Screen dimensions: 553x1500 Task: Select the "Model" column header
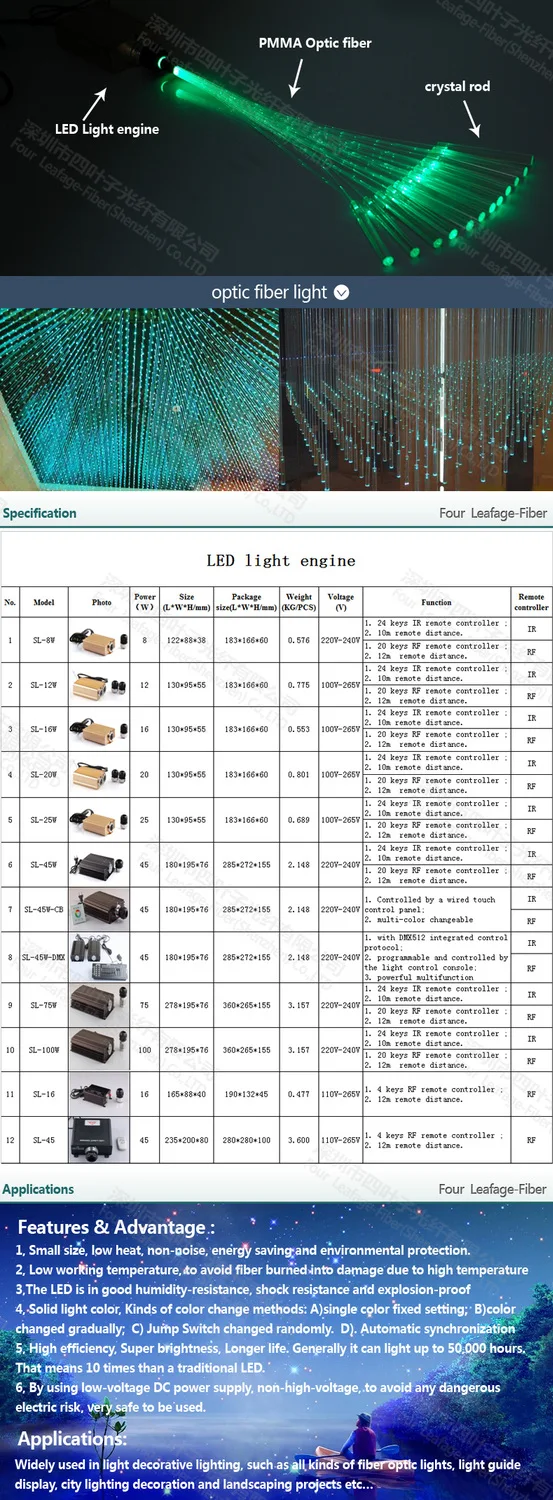point(44,602)
